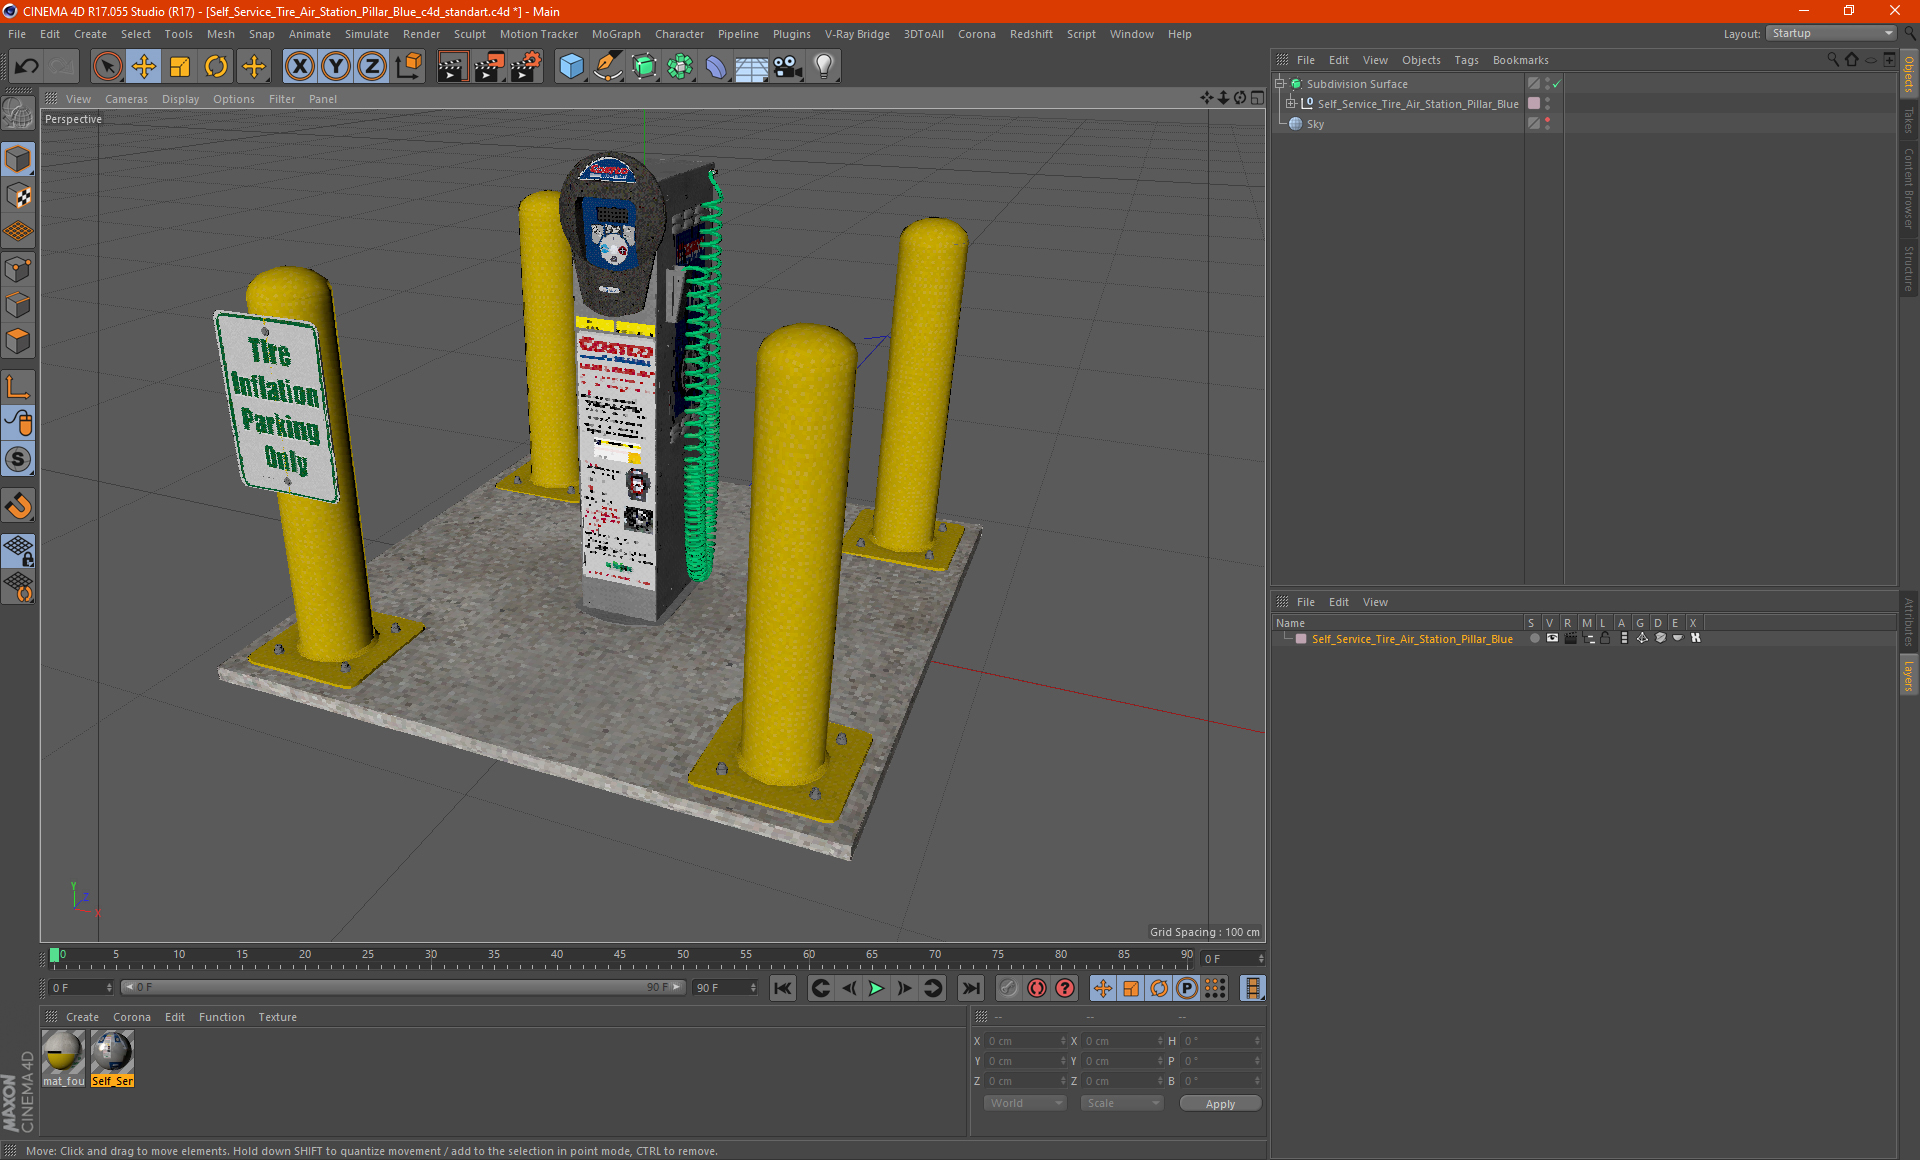The width and height of the screenshot is (1920, 1160).
Task: Add a Cube primitive object
Action: point(571,67)
